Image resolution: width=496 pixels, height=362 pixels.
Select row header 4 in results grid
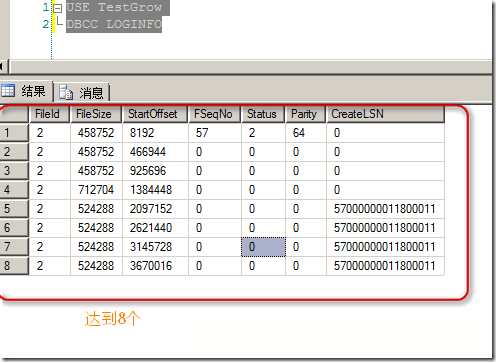tap(14, 190)
